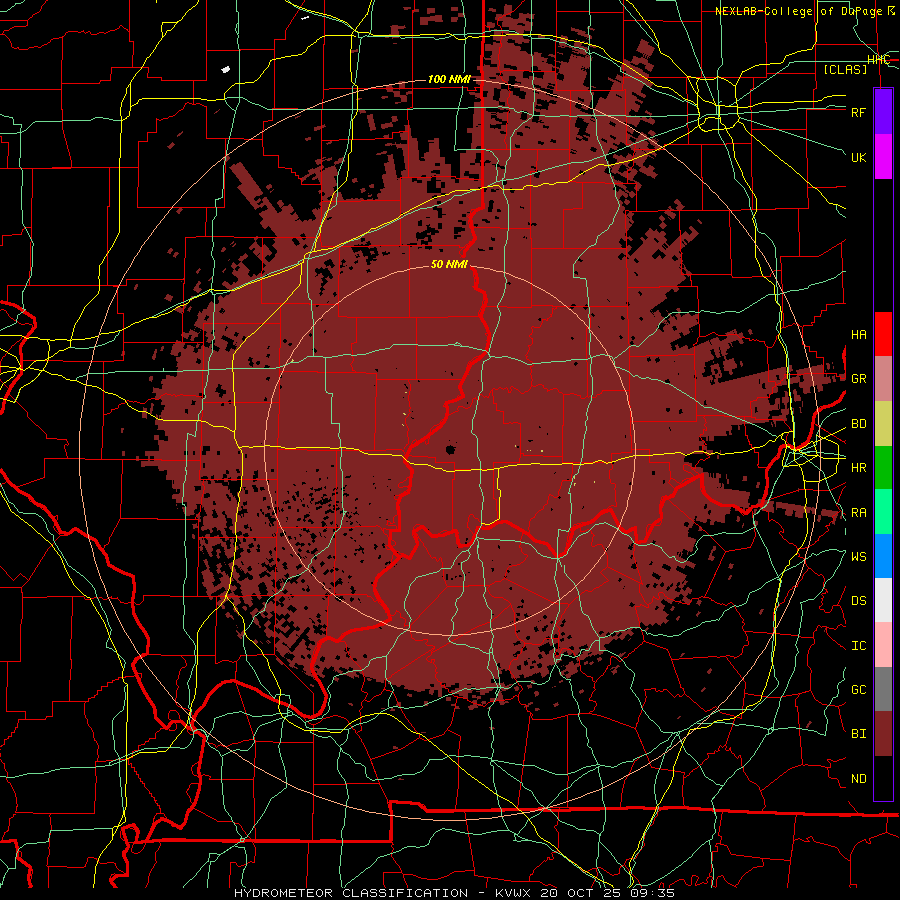Click the 20 OCT 25 date text

point(581,893)
